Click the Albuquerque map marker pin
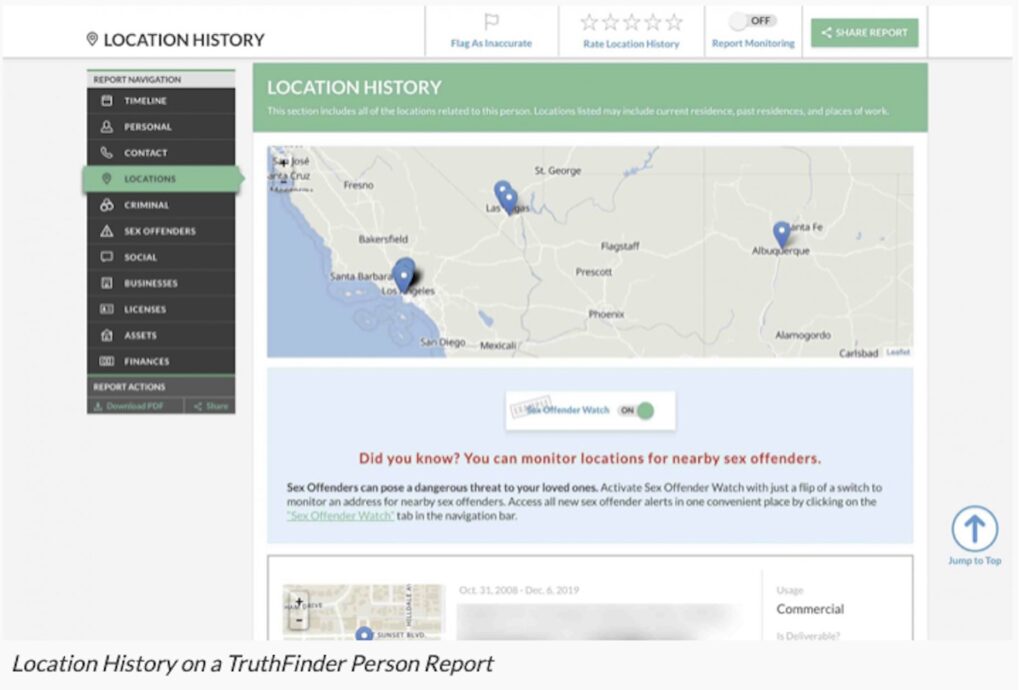 (781, 234)
